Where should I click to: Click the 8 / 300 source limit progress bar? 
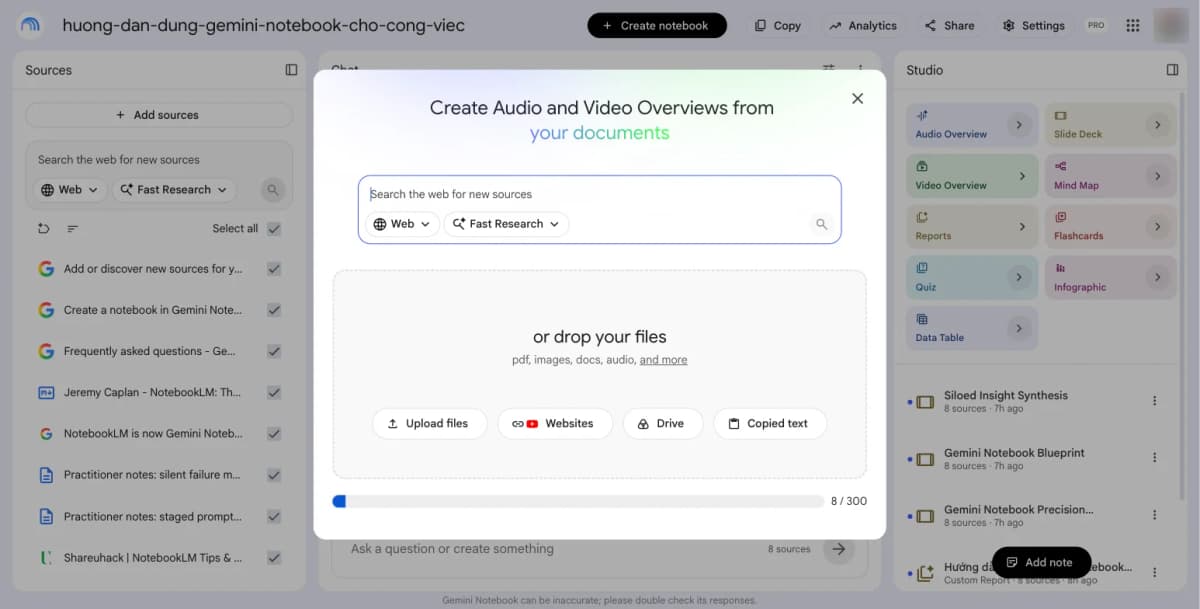pos(578,501)
